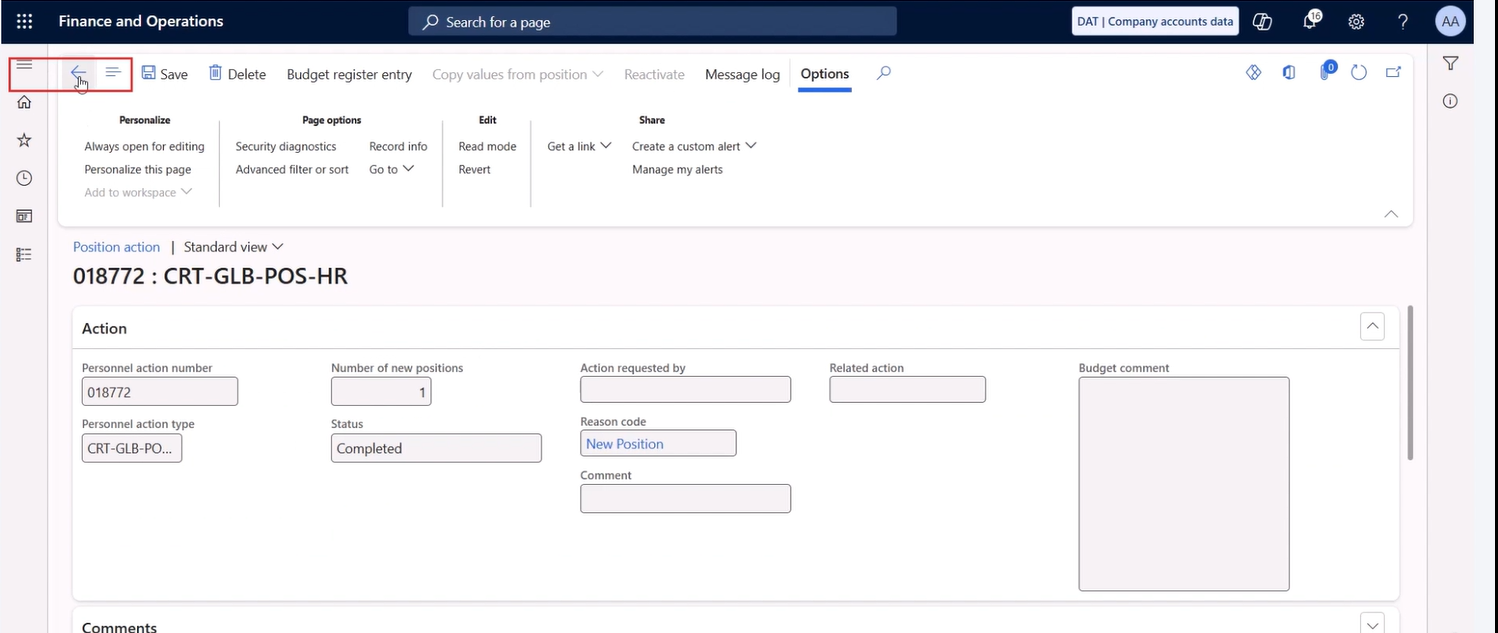1498x633 pixels.
Task: Open Advanced filter or sort
Action: point(292,169)
